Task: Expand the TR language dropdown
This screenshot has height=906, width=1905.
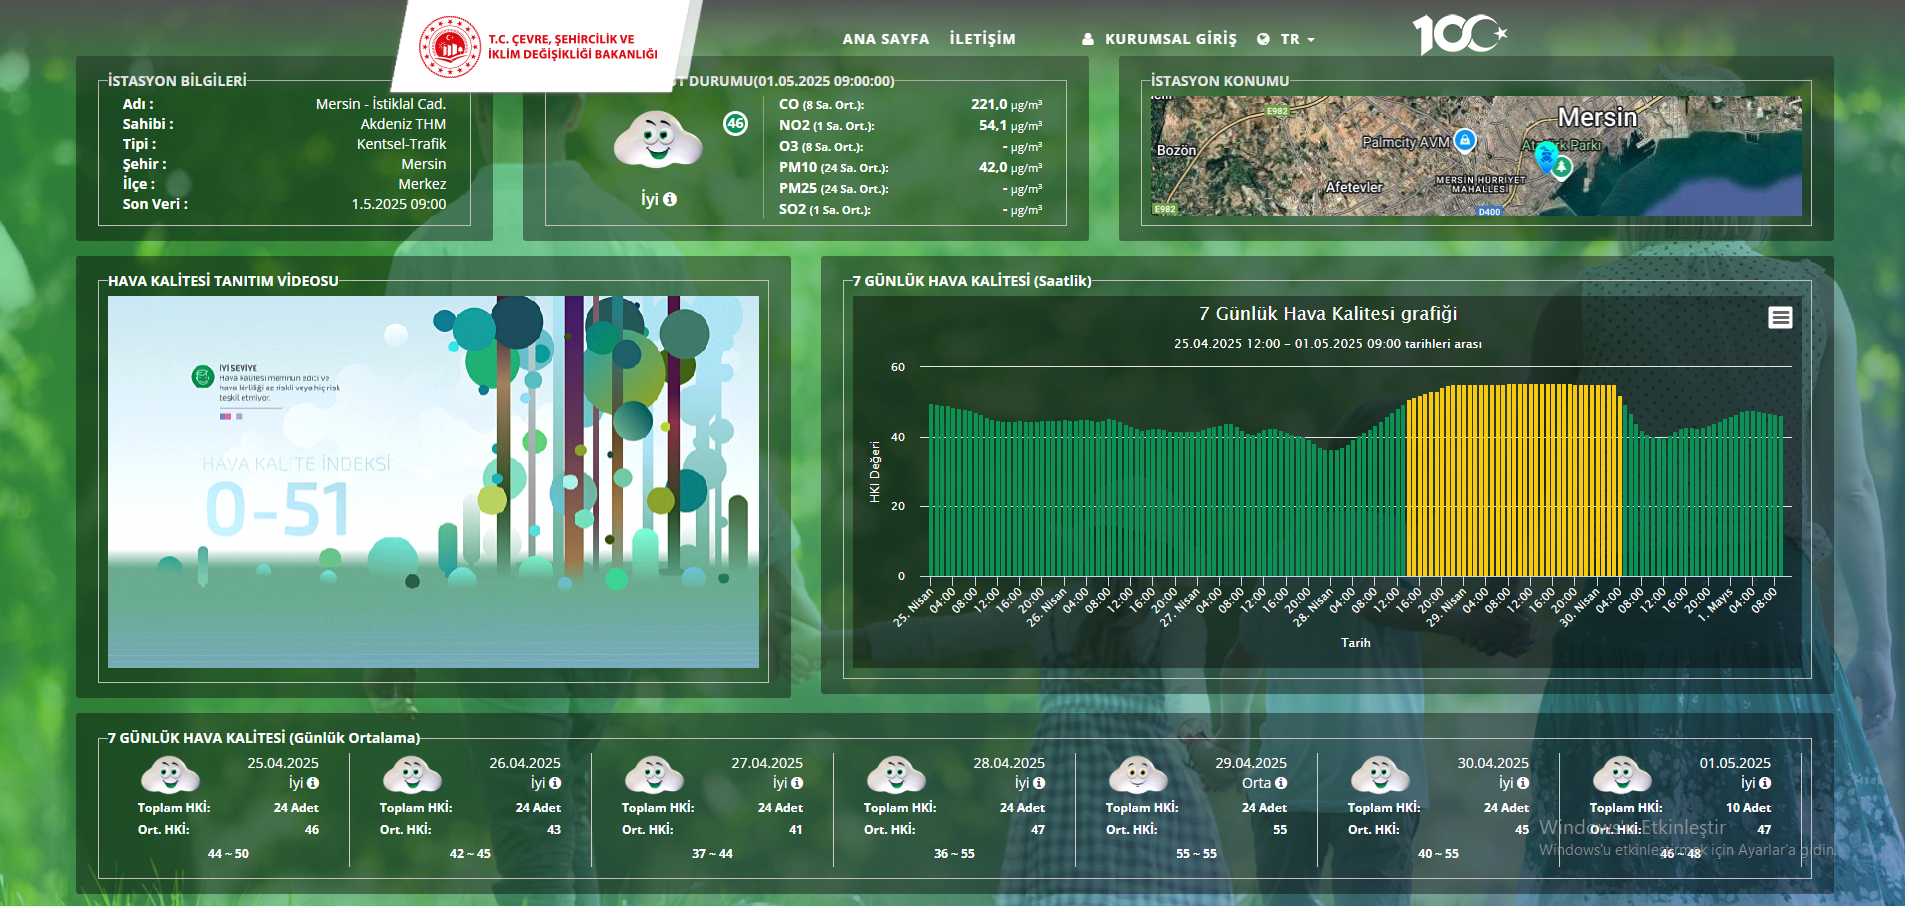Action: tap(1290, 39)
